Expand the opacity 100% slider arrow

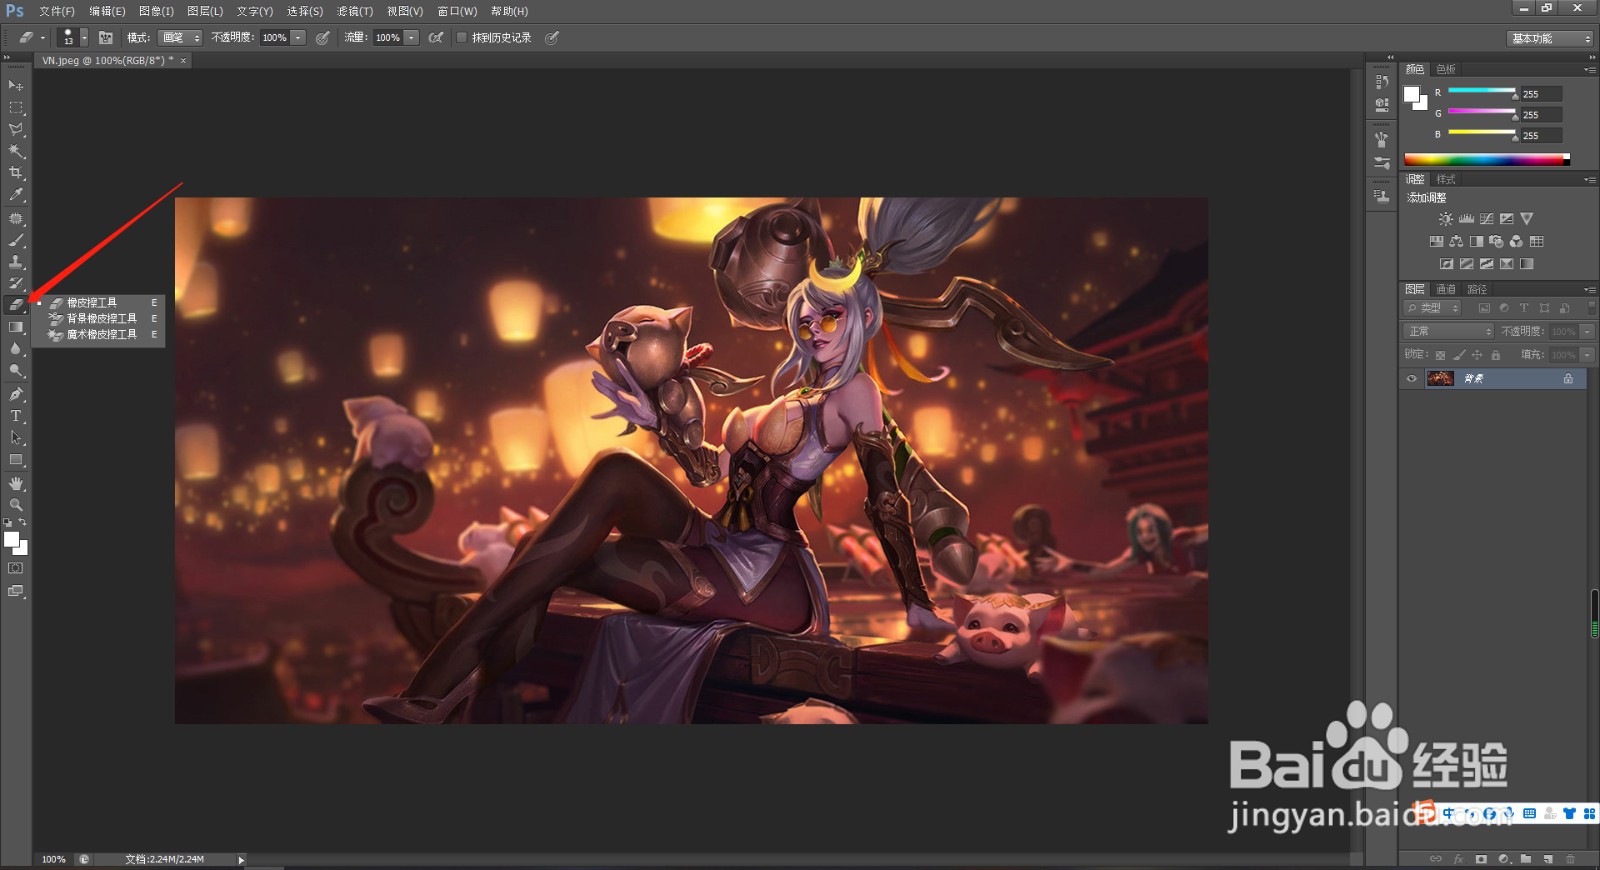click(298, 37)
